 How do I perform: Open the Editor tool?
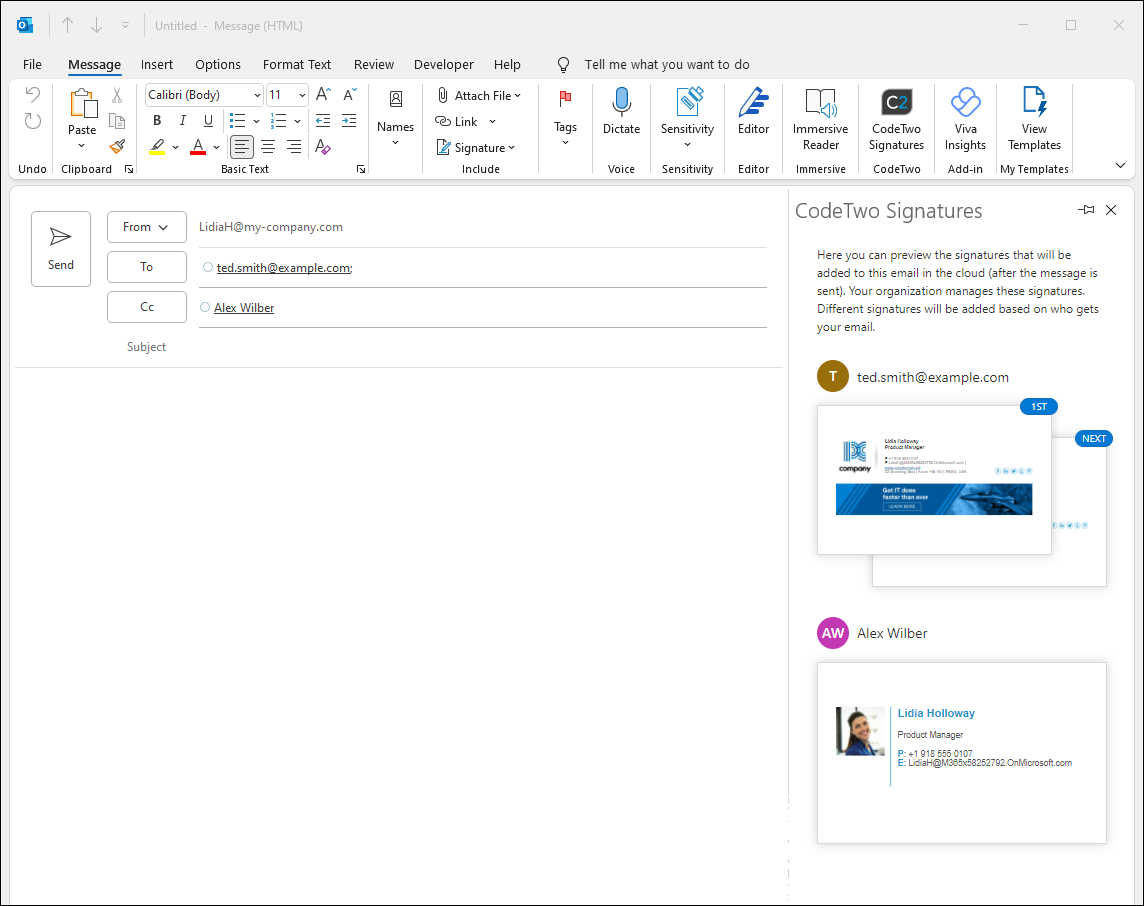coord(754,111)
